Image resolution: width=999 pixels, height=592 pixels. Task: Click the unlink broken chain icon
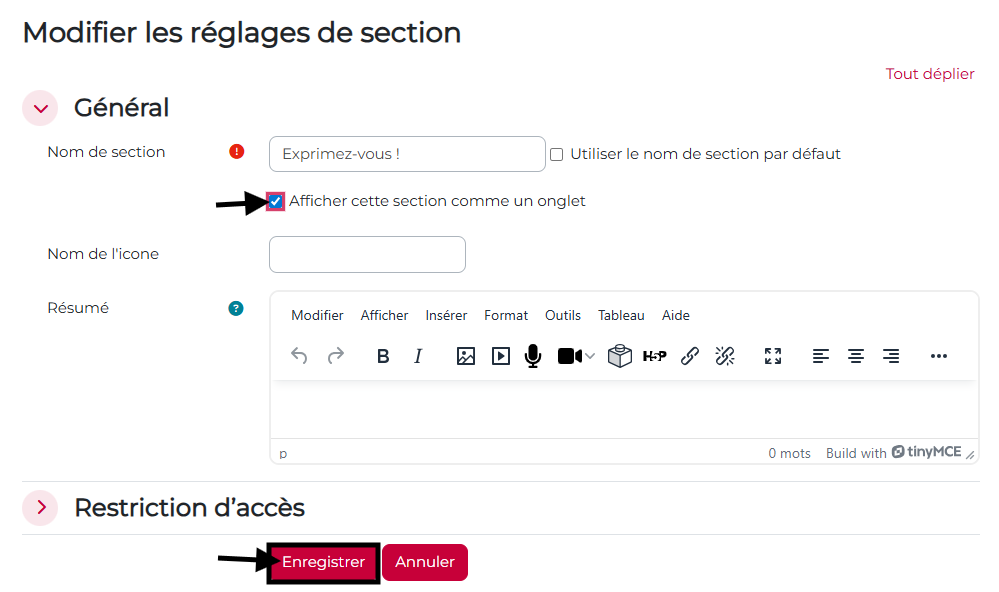pyautogui.click(x=725, y=356)
